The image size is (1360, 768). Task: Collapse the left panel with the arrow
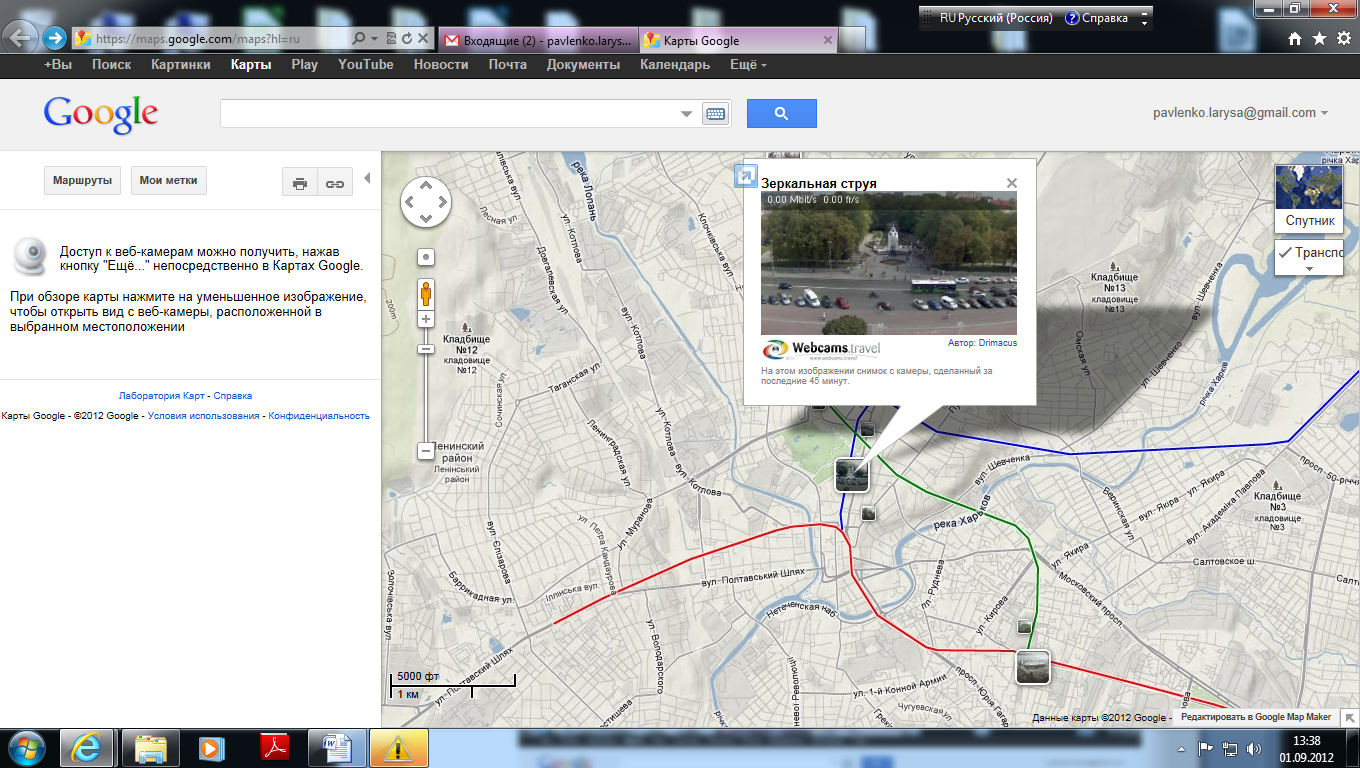point(367,178)
